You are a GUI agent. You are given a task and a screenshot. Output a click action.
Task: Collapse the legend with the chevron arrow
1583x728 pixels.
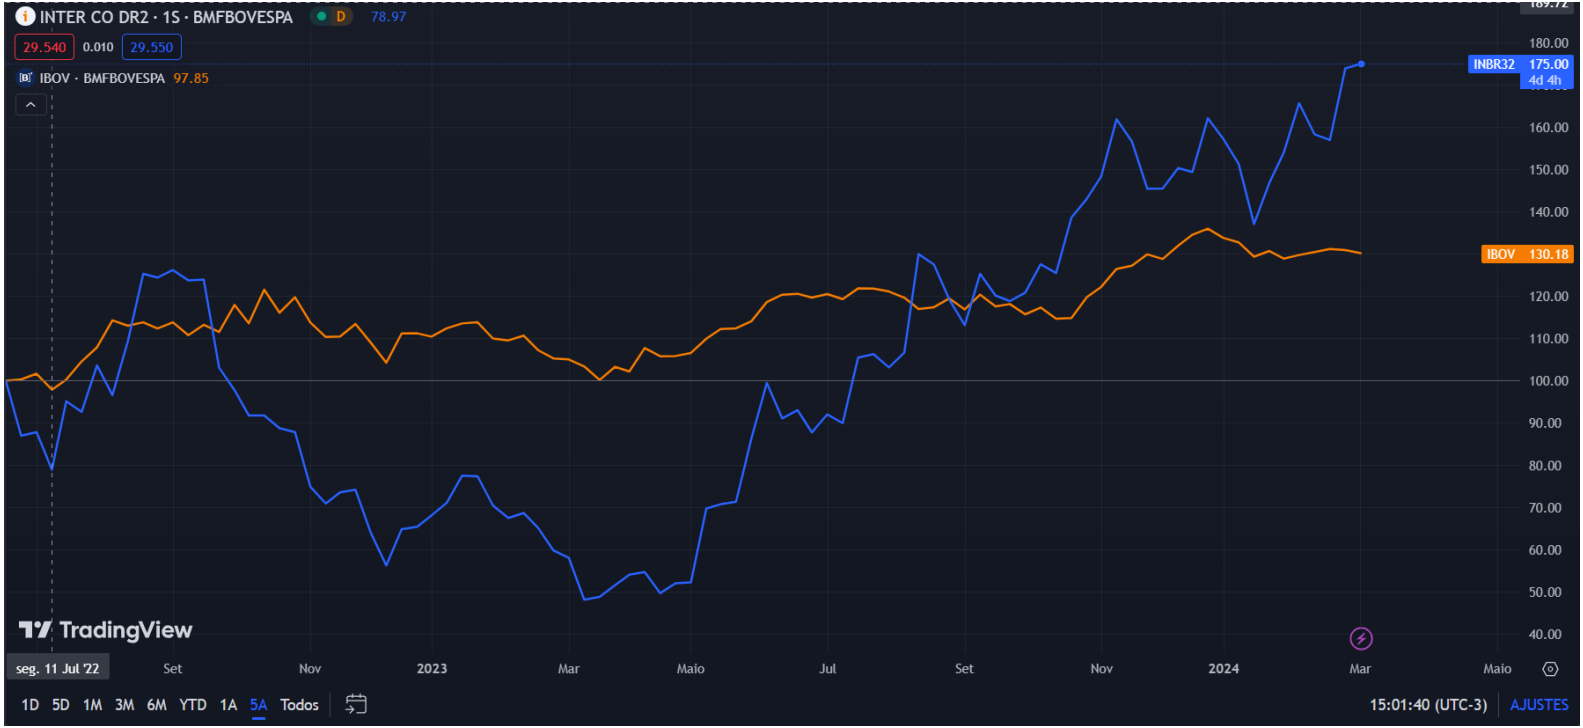coord(31,105)
